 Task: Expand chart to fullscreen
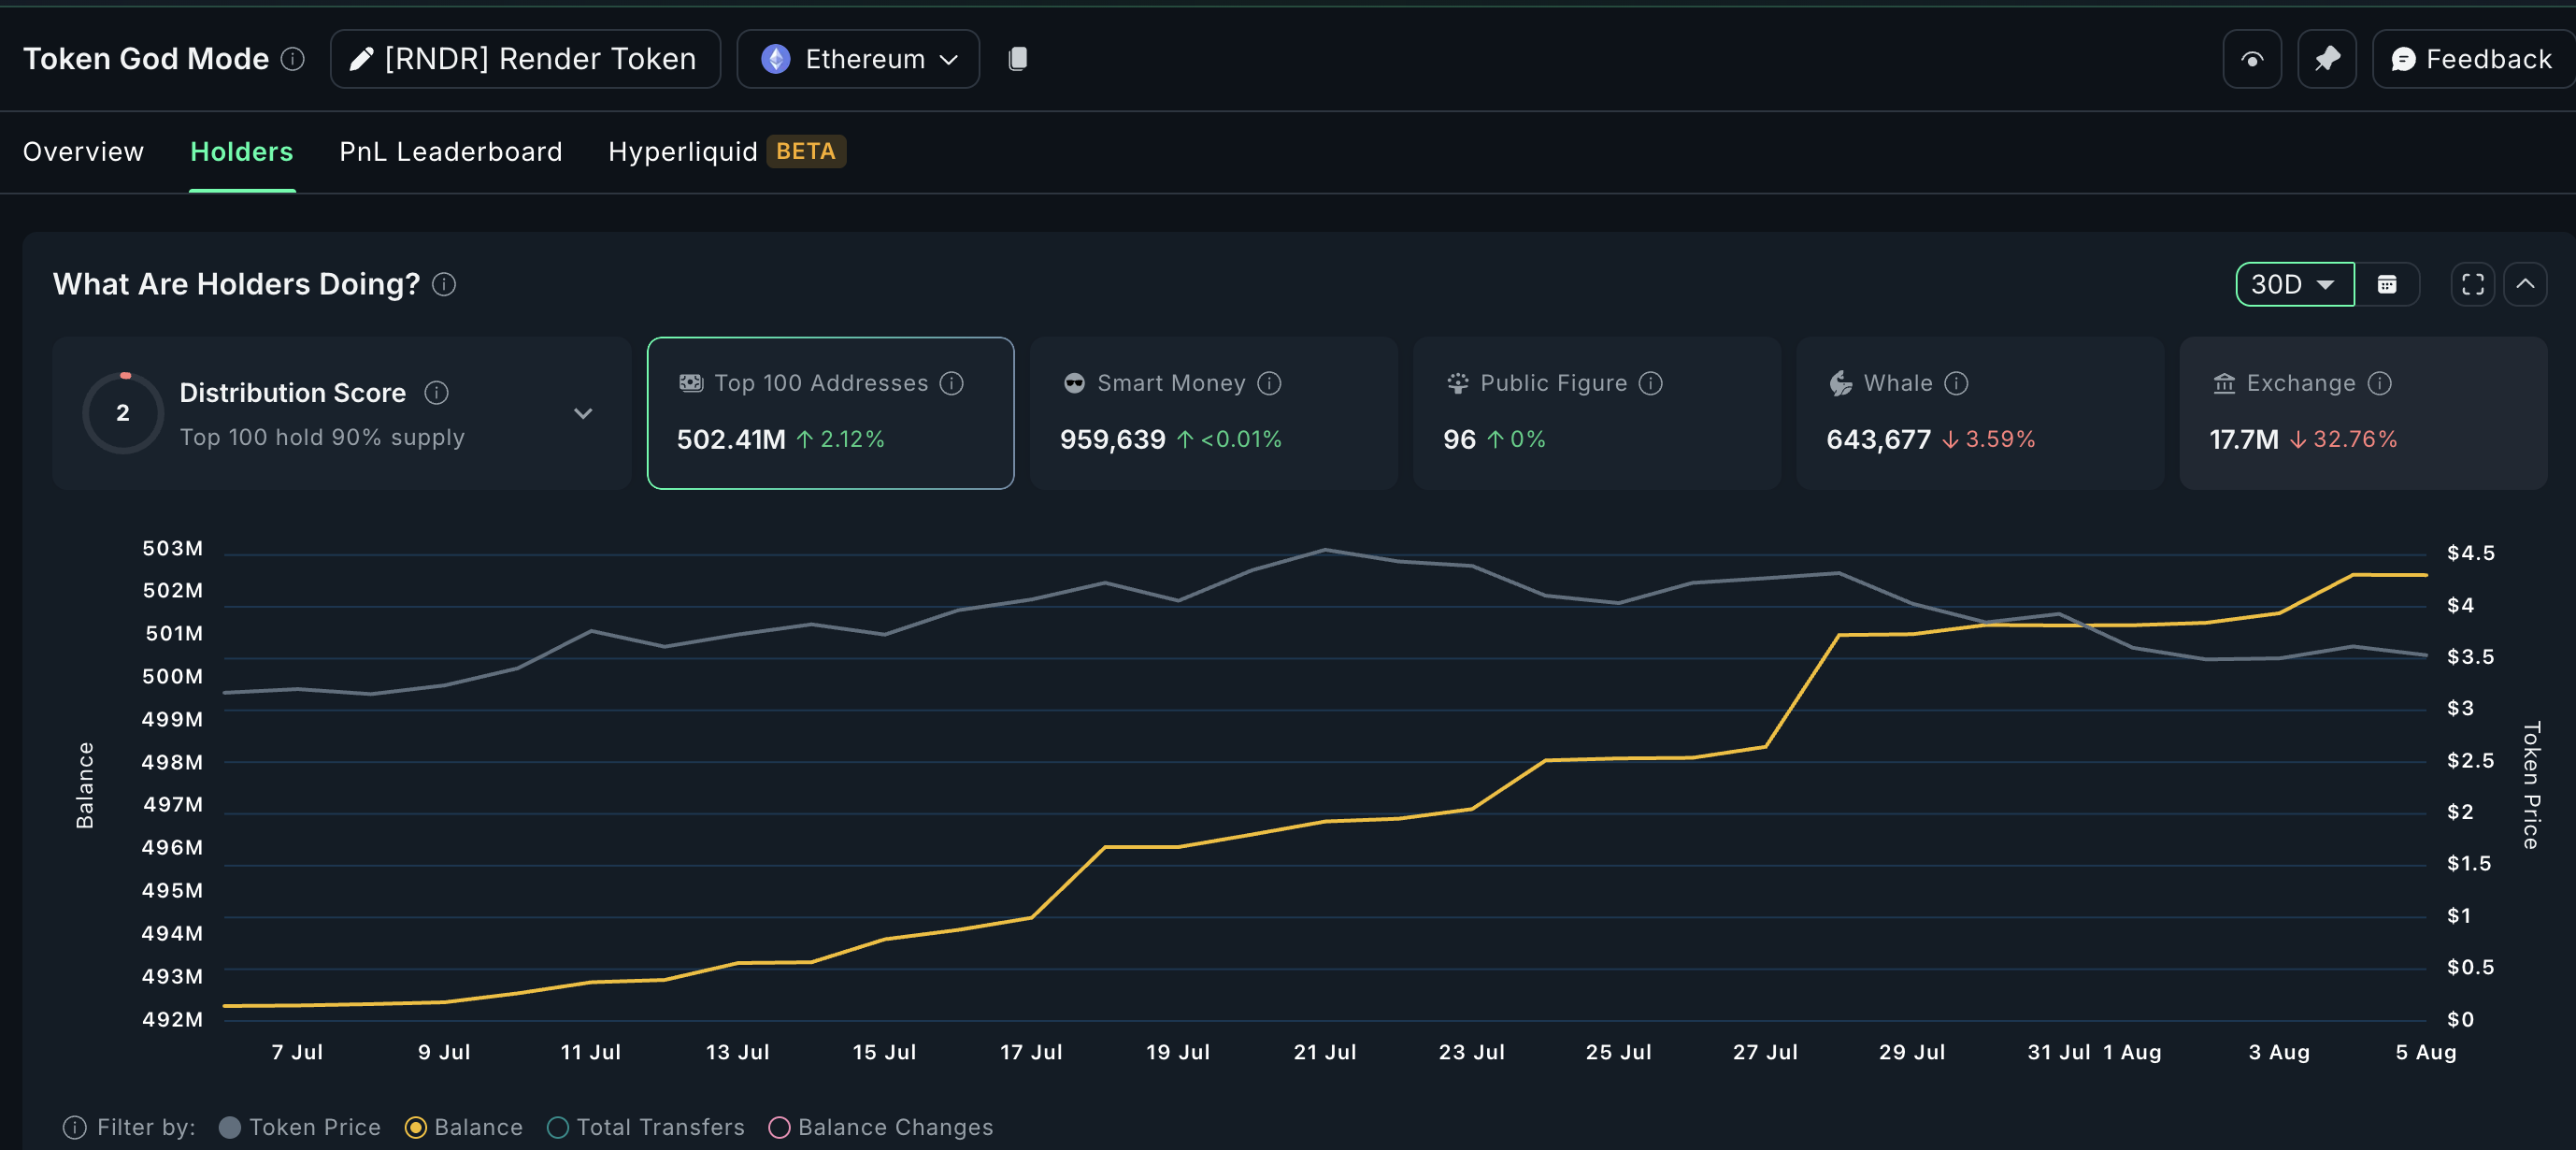click(x=2472, y=285)
